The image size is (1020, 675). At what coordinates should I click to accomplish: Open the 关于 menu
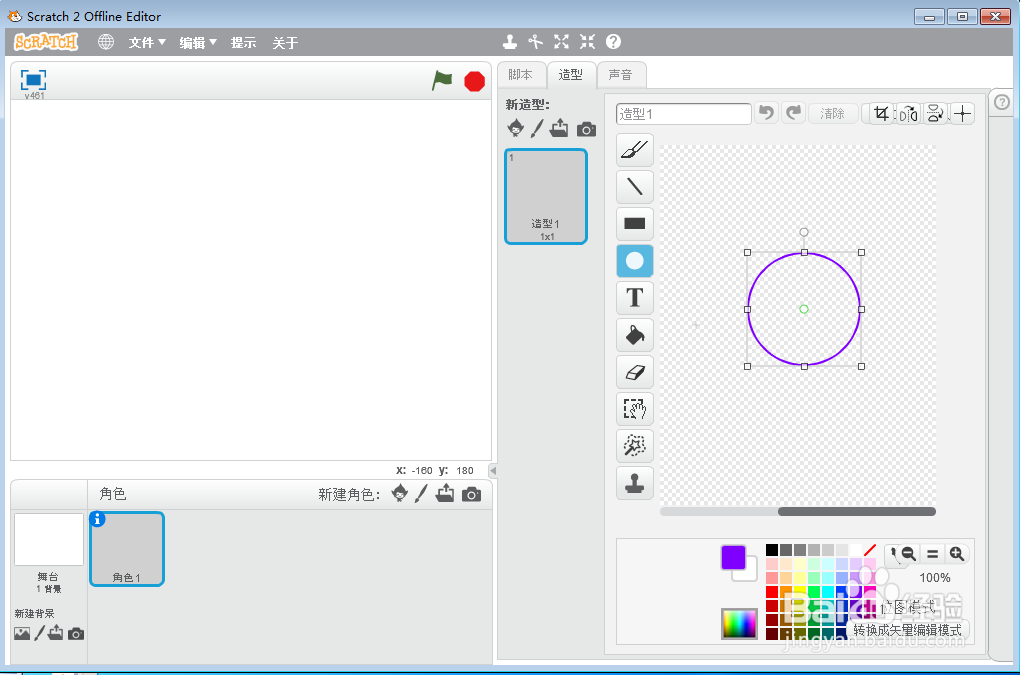[x=285, y=43]
